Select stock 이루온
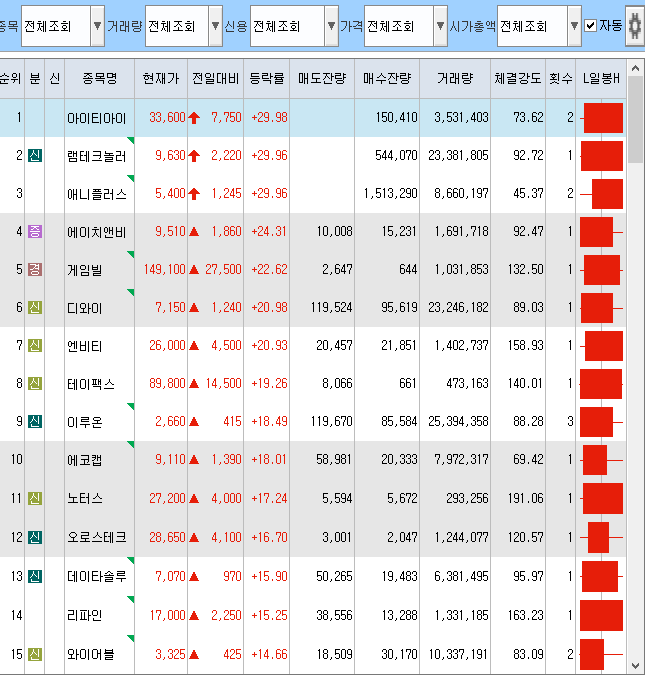This screenshot has width=645, height=676. [x=85, y=422]
